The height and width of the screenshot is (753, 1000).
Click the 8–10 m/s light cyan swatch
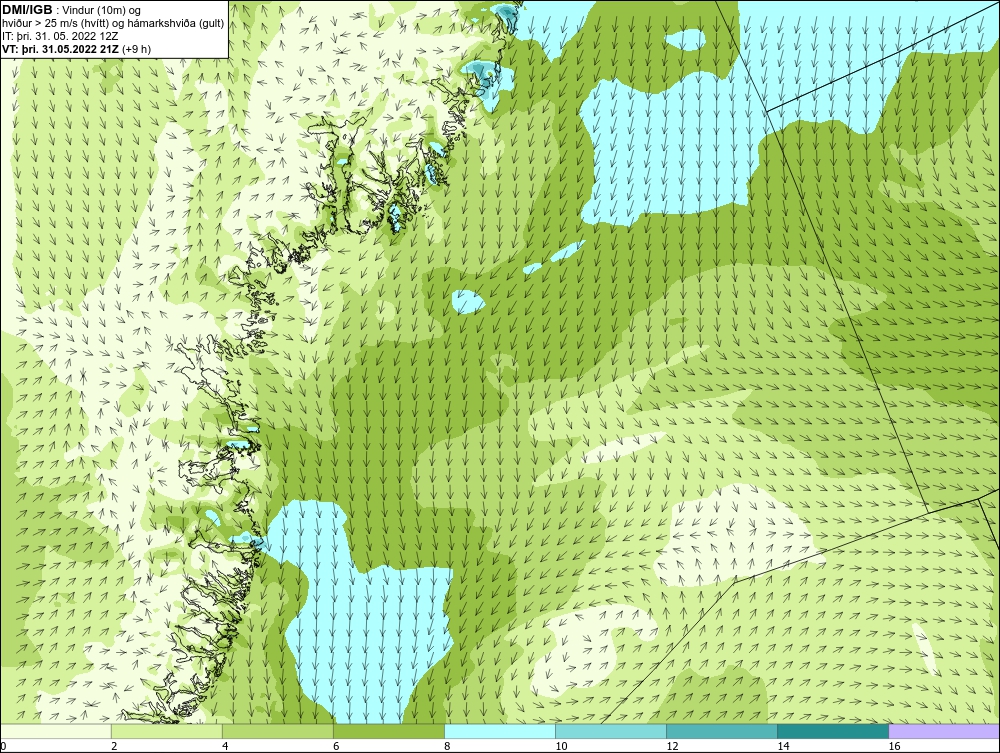500,731
